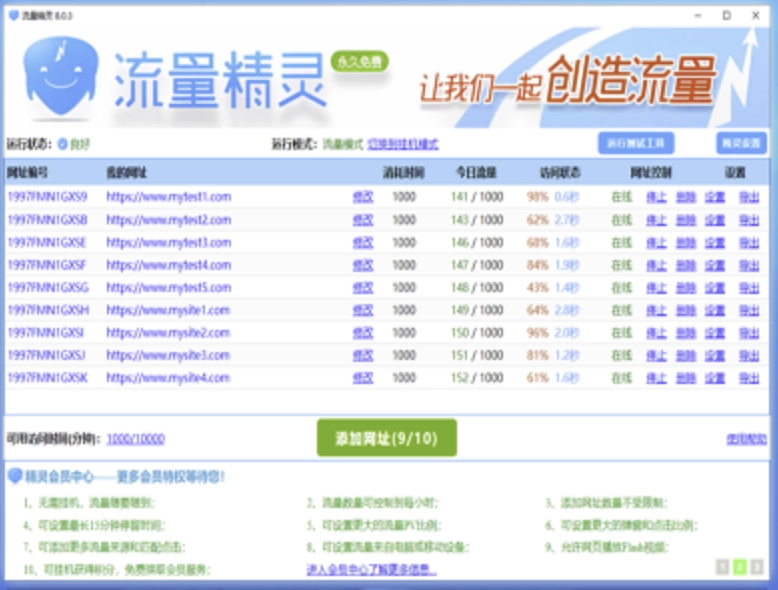Image resolution: width=778 pixels, height=590 pixels.
Task: Click the 访问状态 column header
Action: coord(560,173)
